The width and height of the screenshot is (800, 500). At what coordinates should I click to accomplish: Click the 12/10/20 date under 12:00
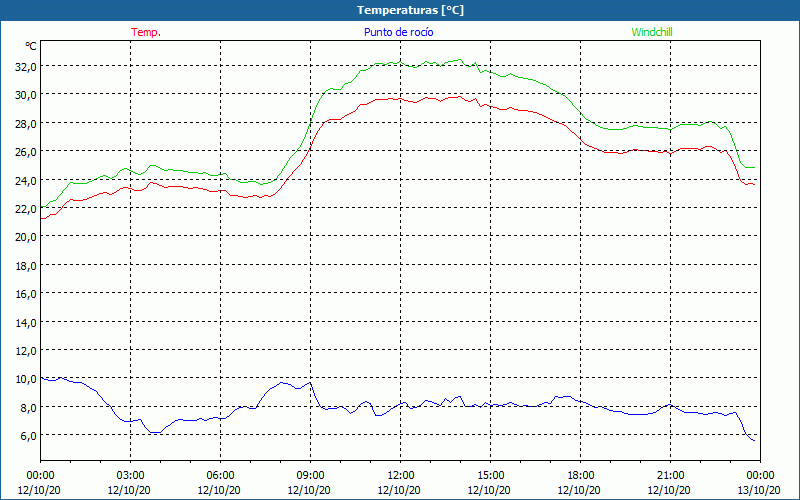pos(400,490)
